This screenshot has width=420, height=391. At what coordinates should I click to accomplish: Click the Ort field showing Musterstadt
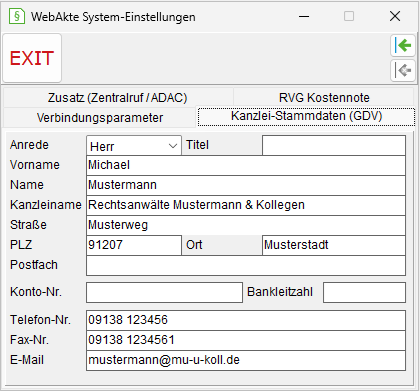point(334,245)
